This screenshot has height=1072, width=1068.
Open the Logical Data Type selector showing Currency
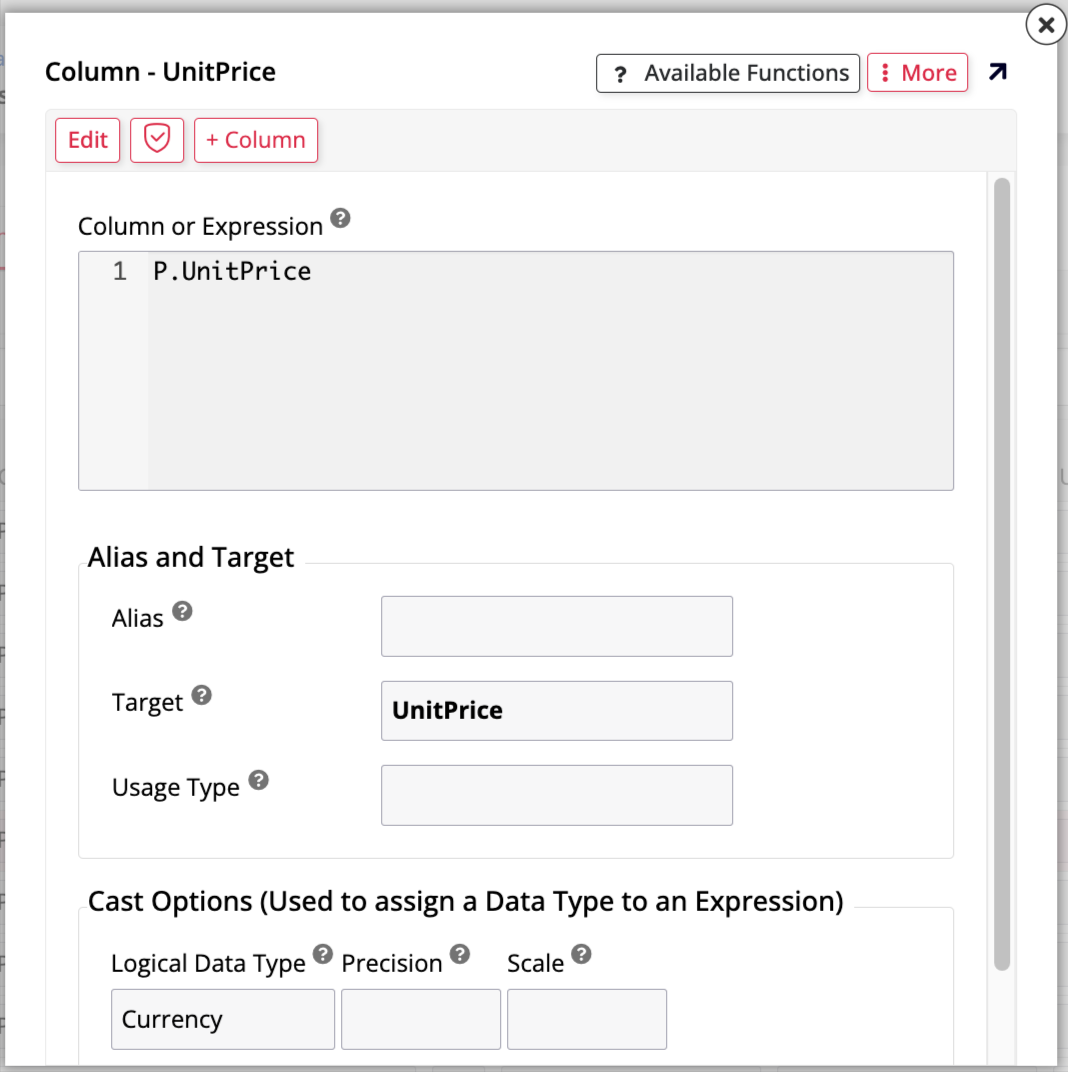click(x=222, y=1018)
